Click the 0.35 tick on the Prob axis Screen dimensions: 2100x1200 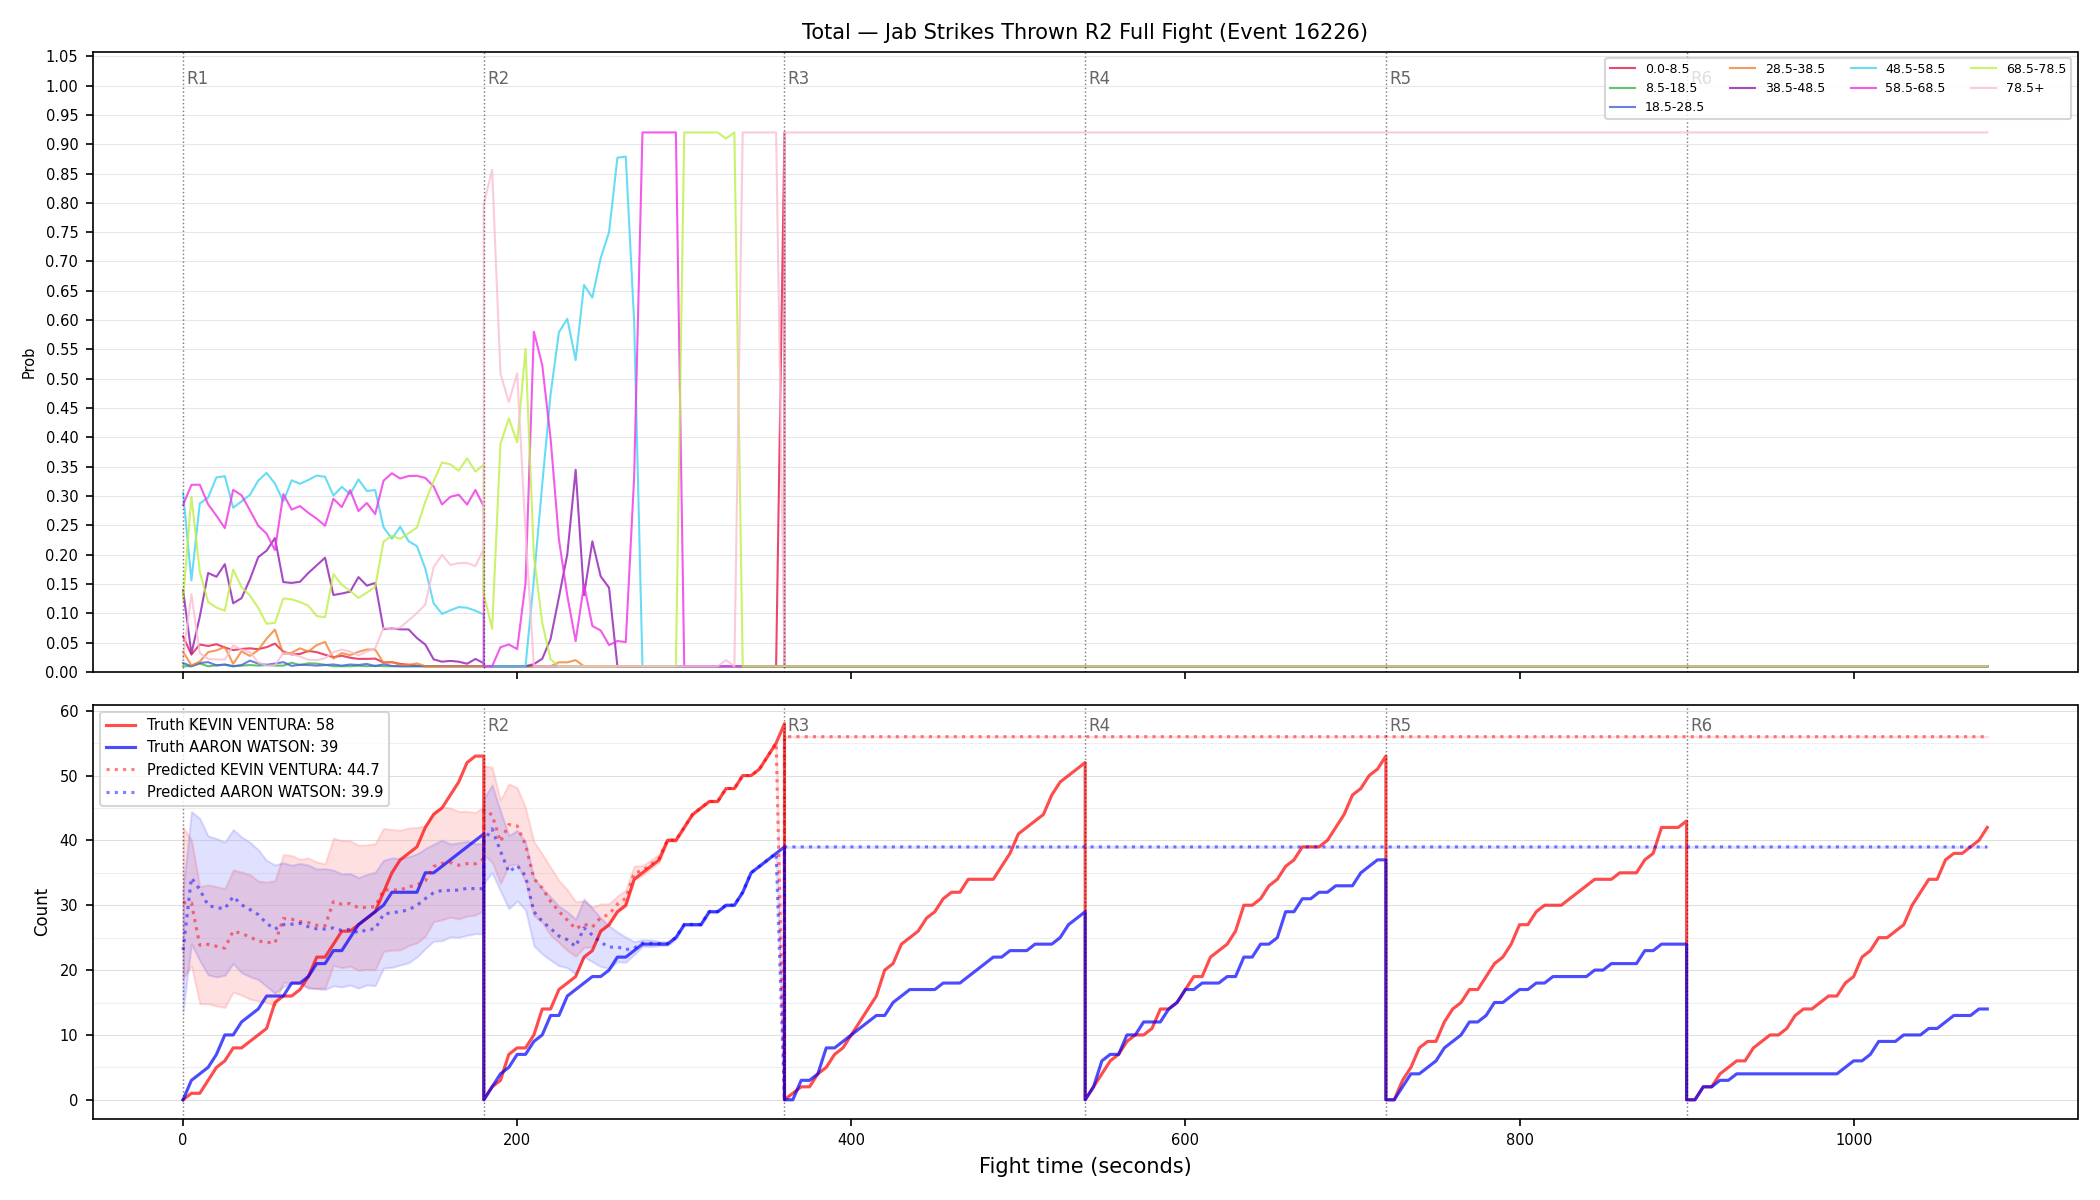pos(62,467)
